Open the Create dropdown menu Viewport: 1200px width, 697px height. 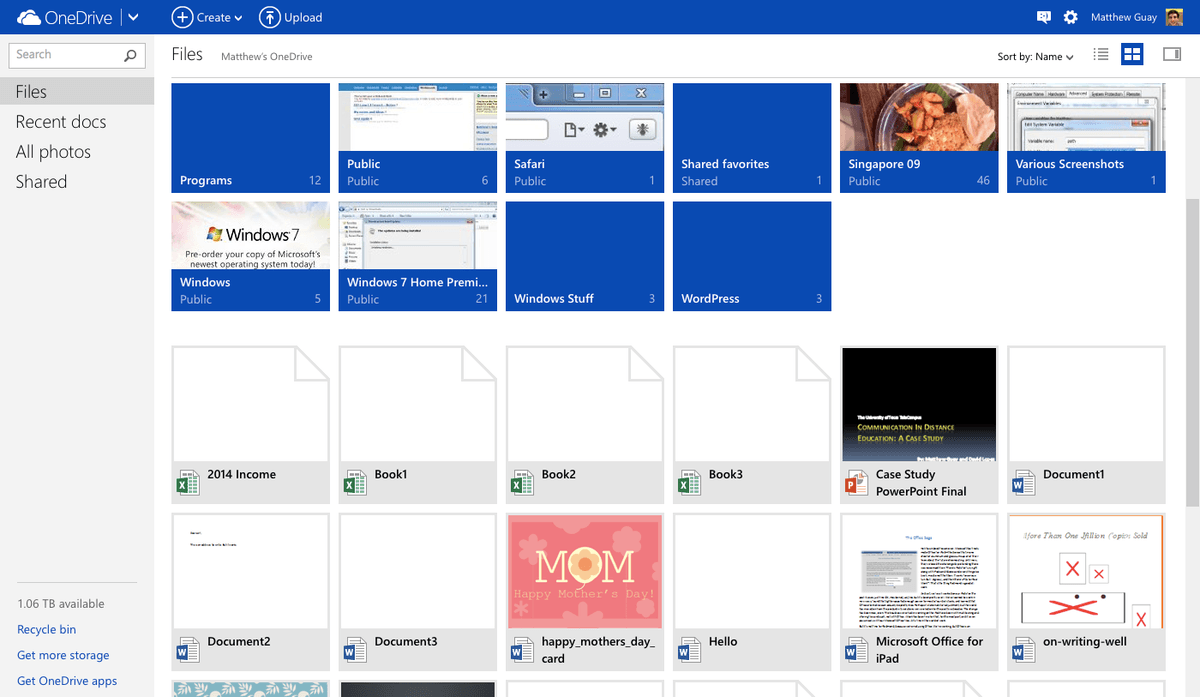207,17
